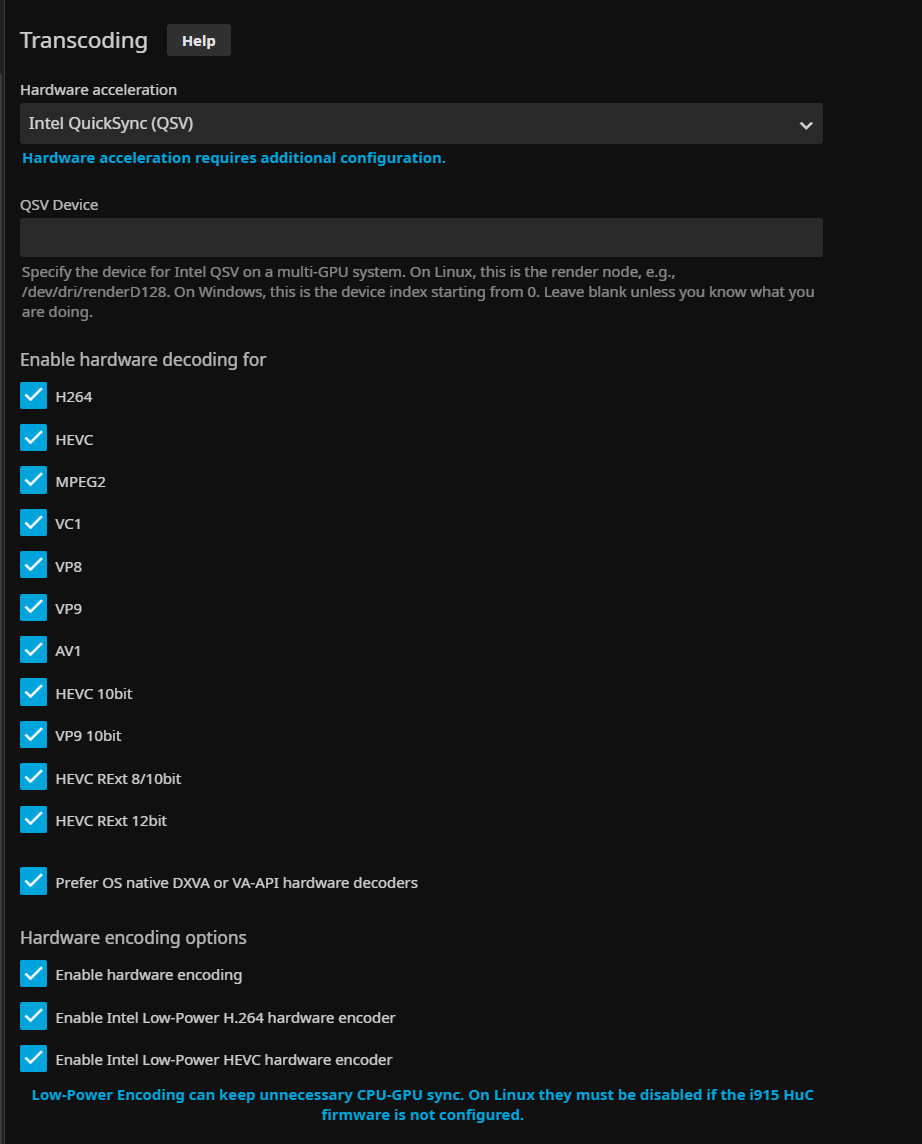Uncheck H264 hardware decoding
The image size is (922, 1144).
(x=34, y=396)
